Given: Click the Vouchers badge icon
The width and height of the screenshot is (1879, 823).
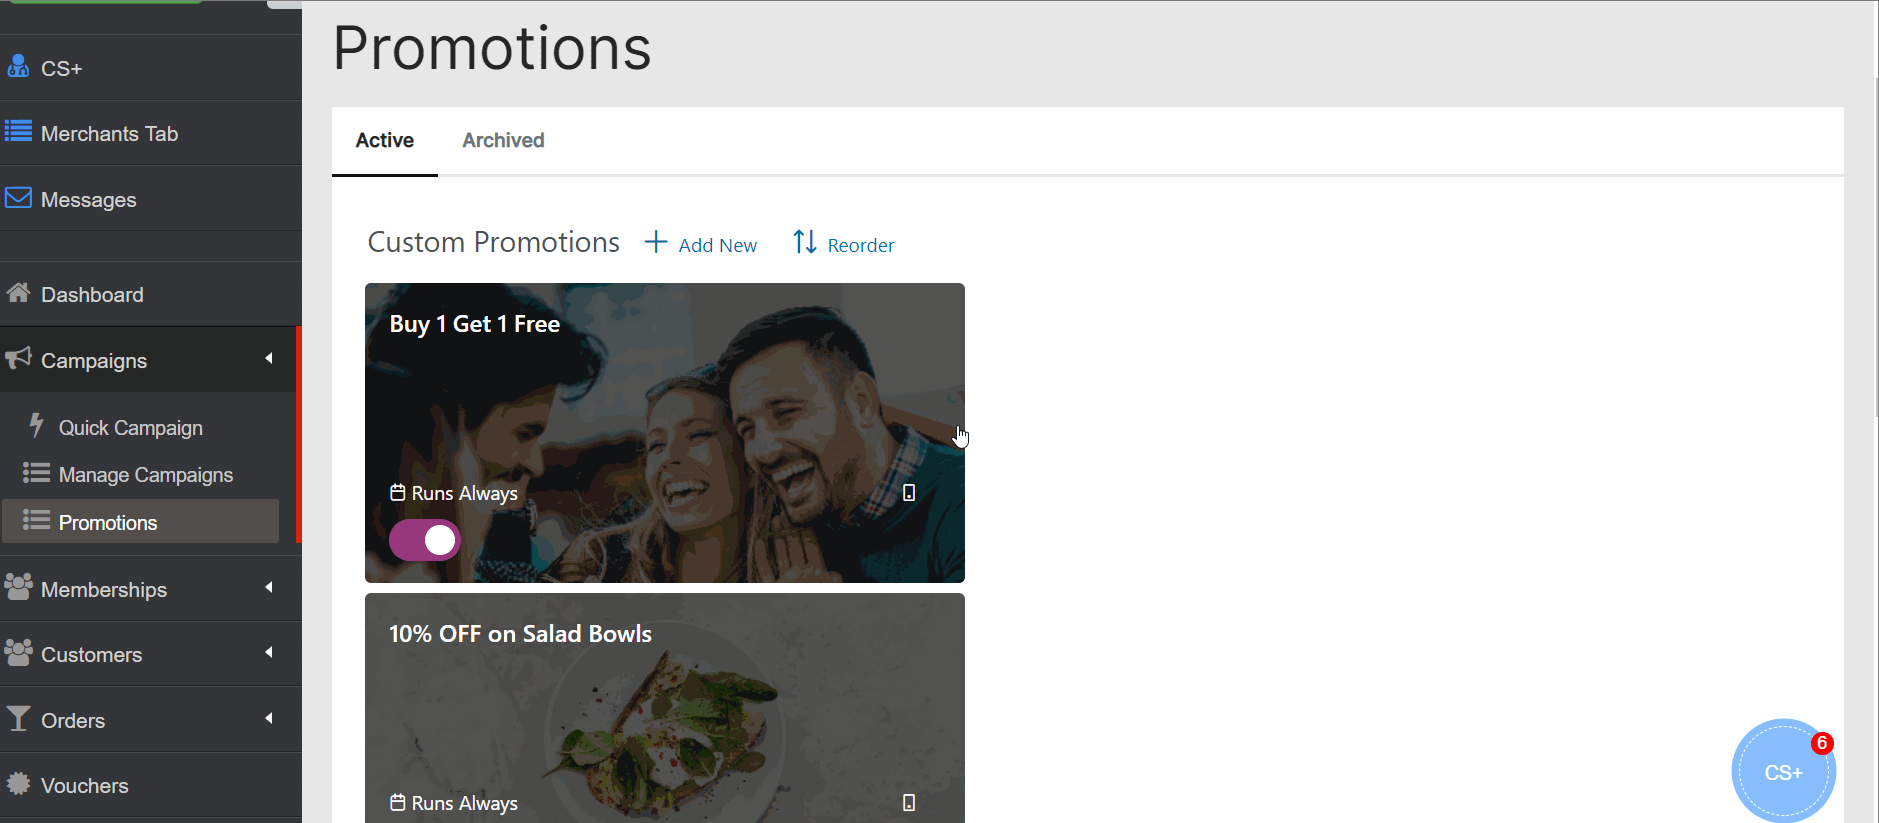Looking at the screenshot, I should (18, 784).
